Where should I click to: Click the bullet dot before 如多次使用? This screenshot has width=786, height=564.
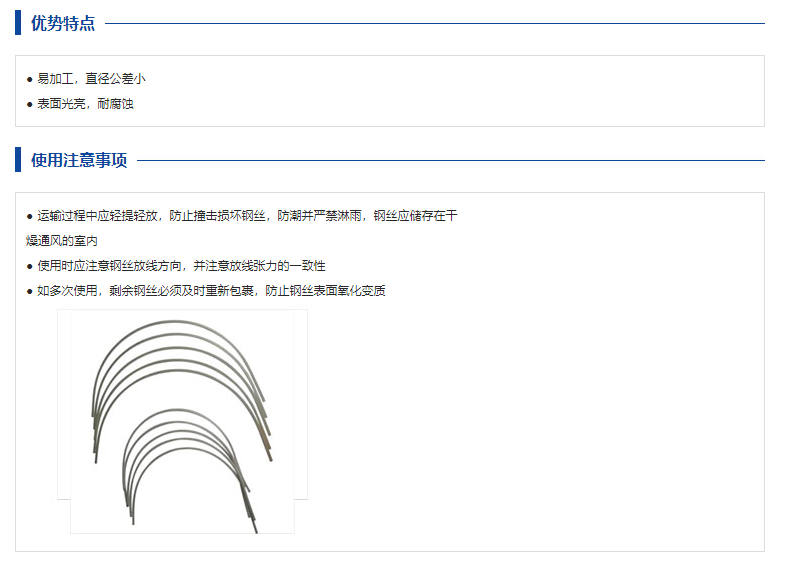(x=30, y=291)
